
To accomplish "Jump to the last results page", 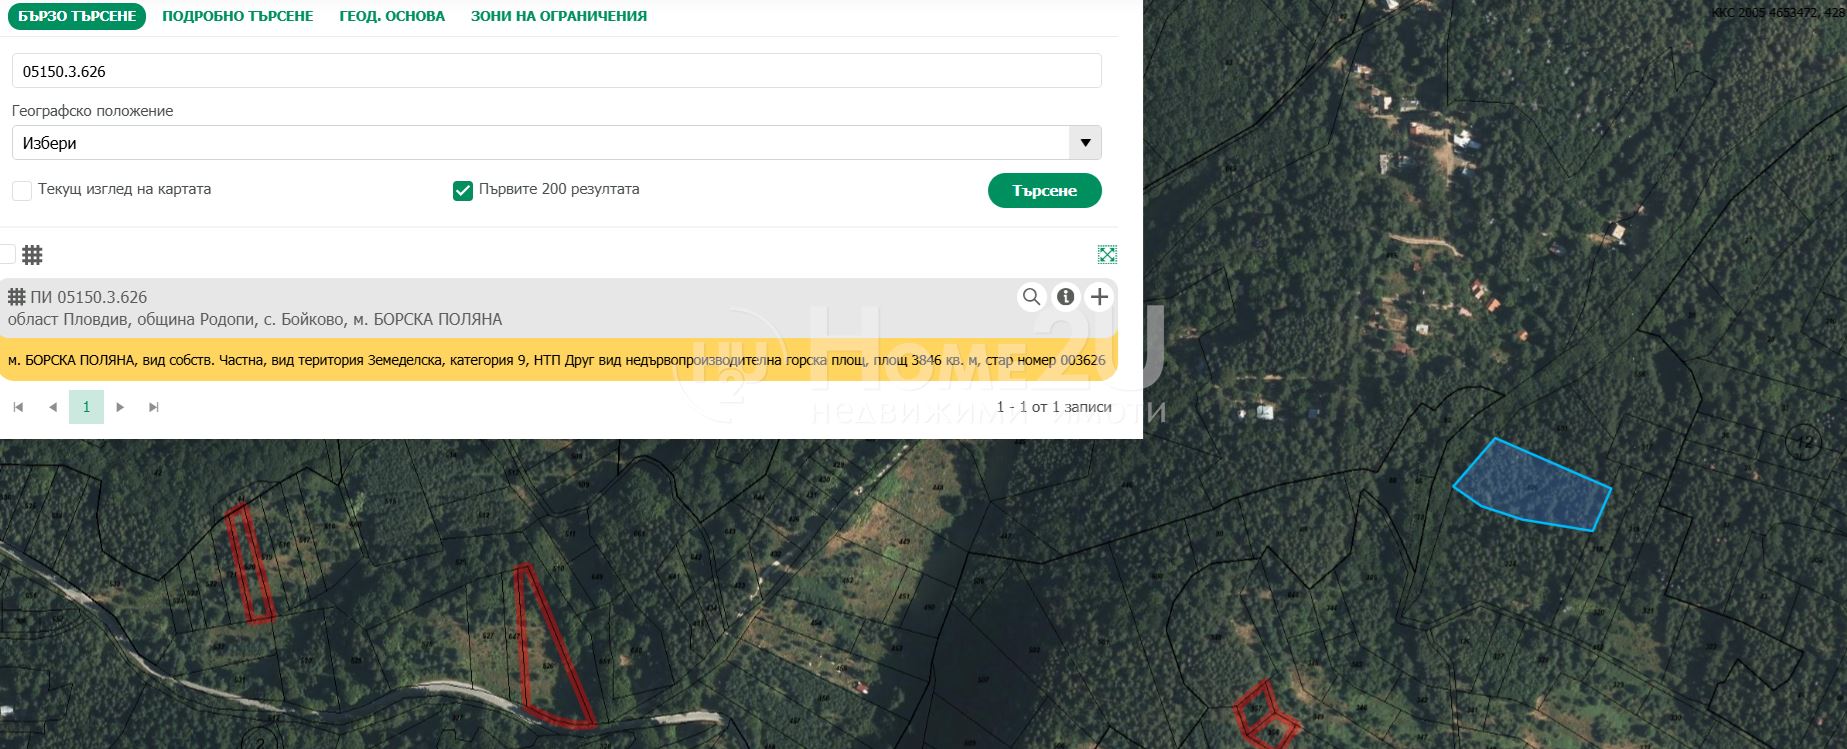I will (x=154, y=407).
